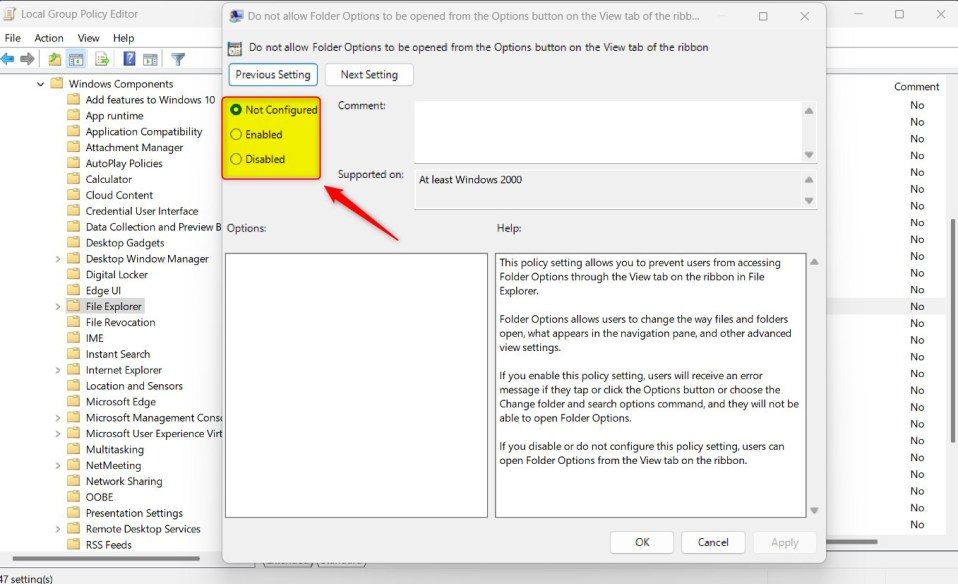Open the View menu
Screen dimensions: 958x584
pos(88,37)
